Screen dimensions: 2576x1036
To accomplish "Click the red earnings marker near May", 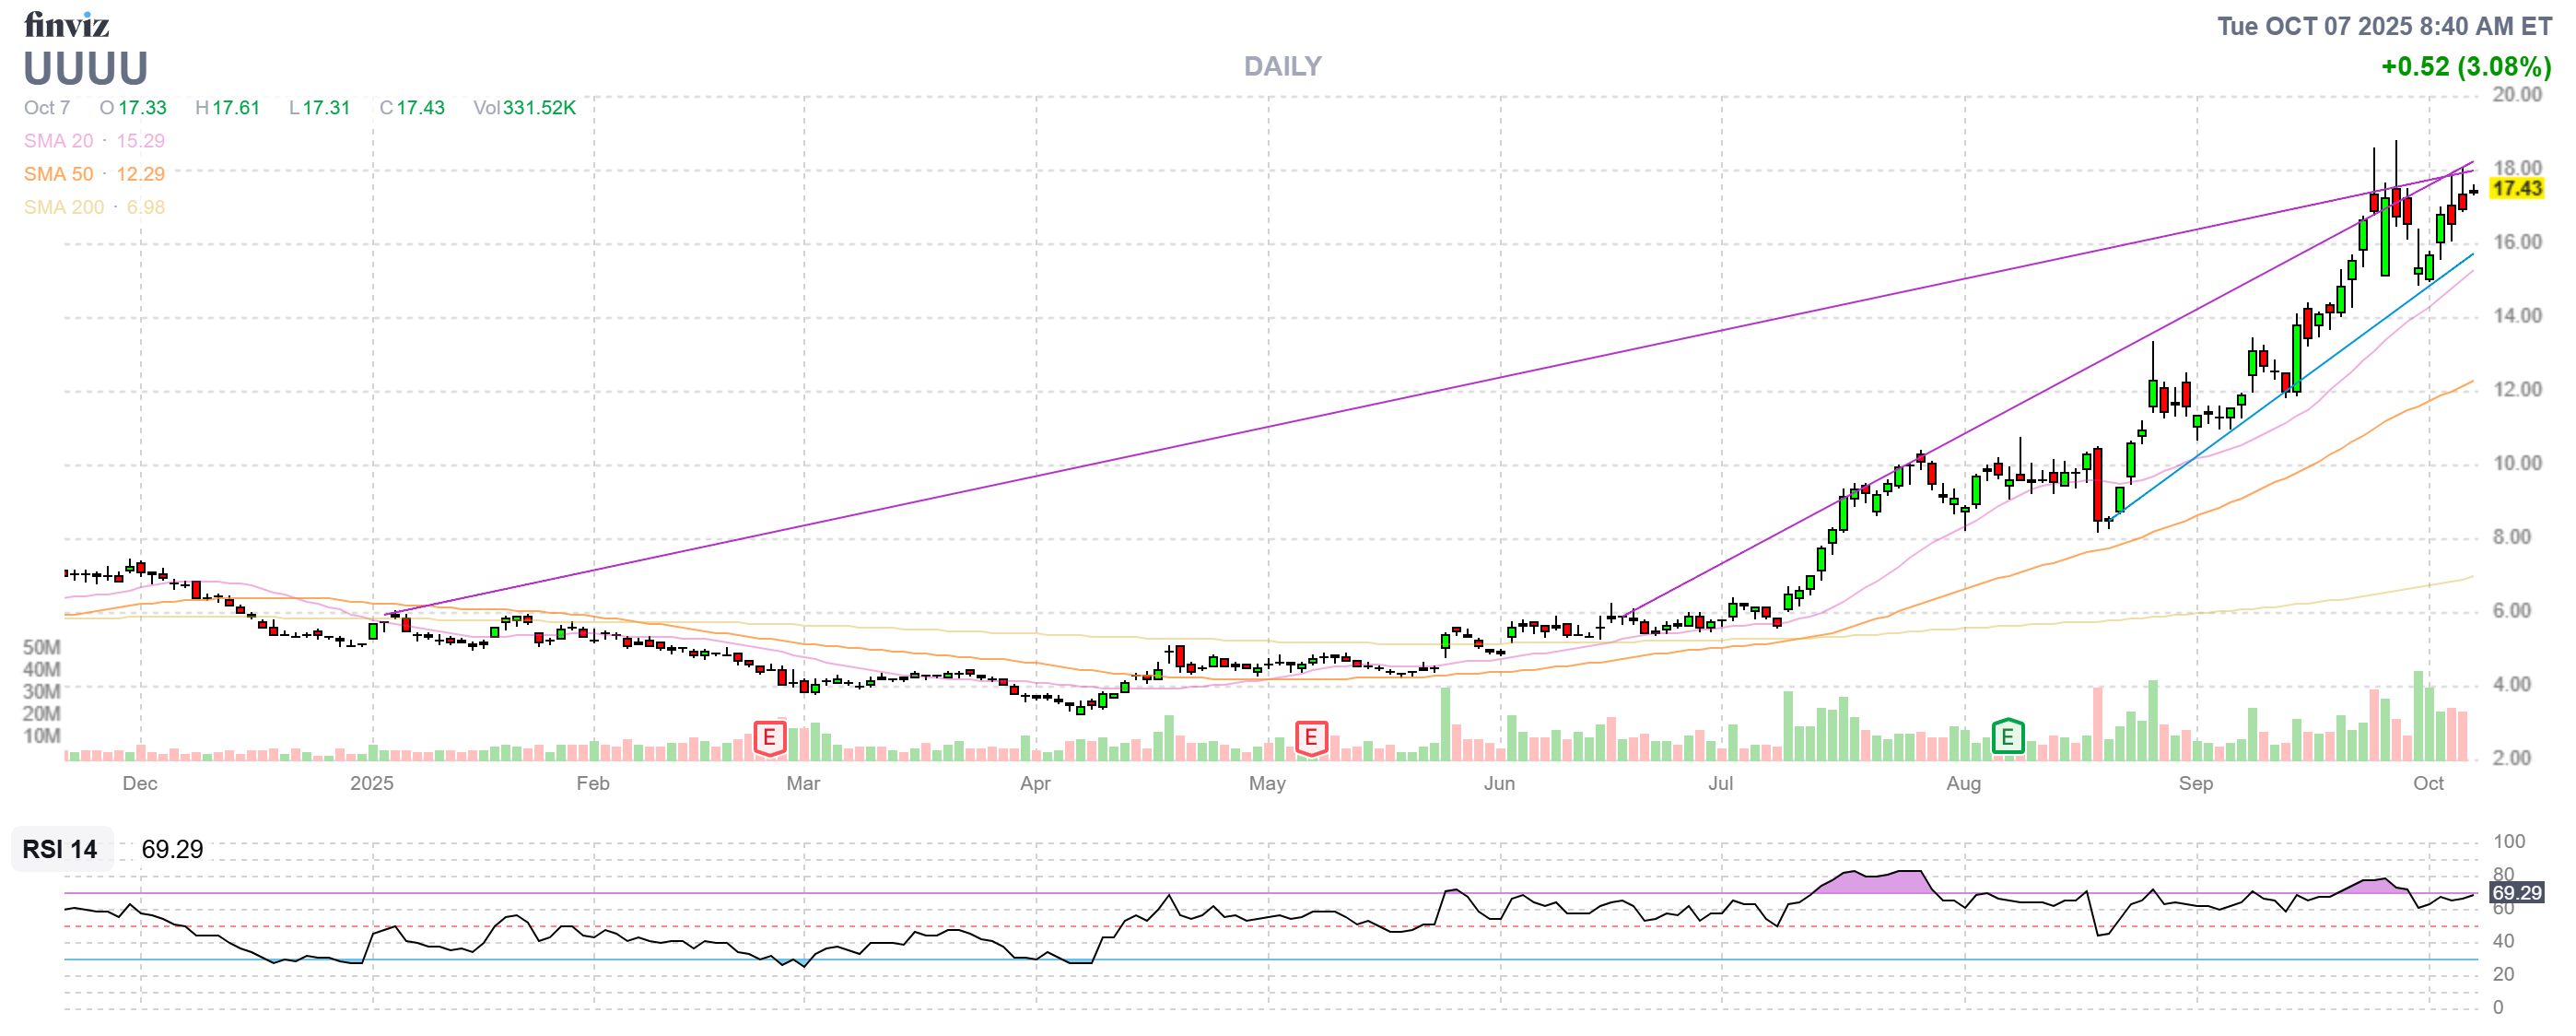I will coord(1310,738).
